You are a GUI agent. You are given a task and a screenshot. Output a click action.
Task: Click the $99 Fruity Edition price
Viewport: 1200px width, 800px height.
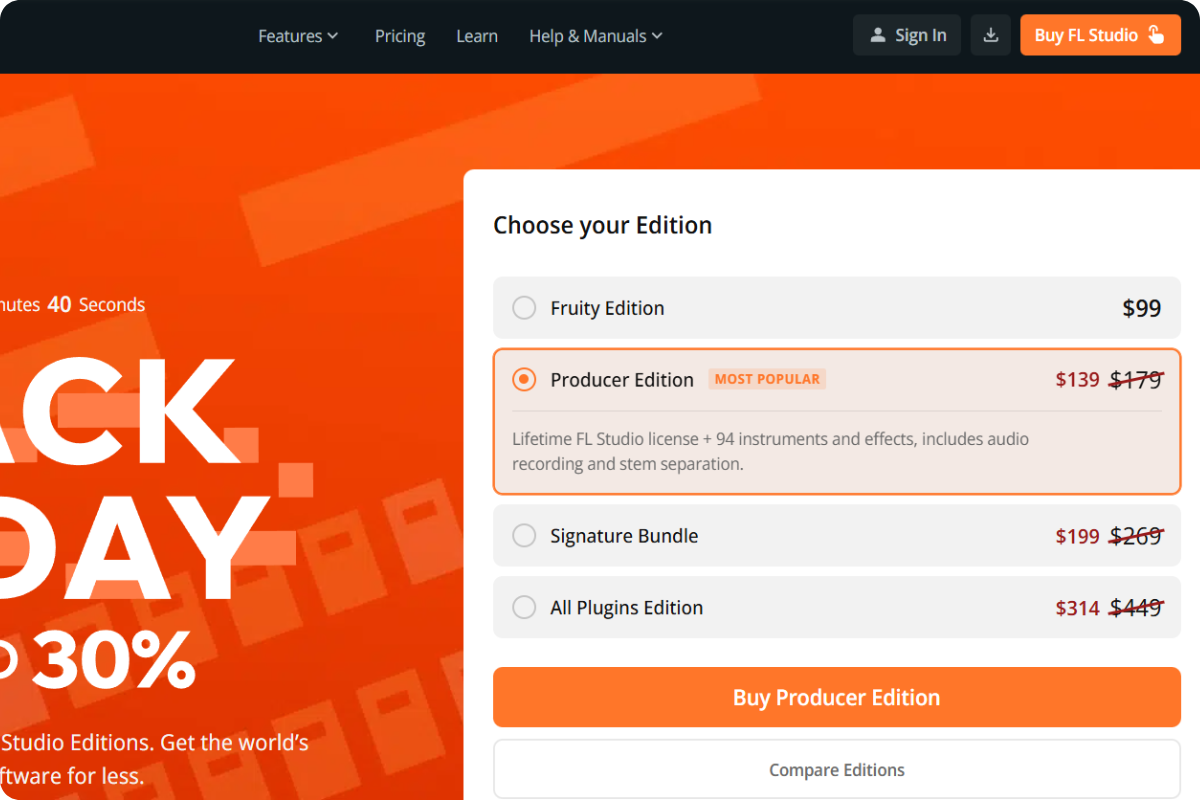click(1141, 308)
